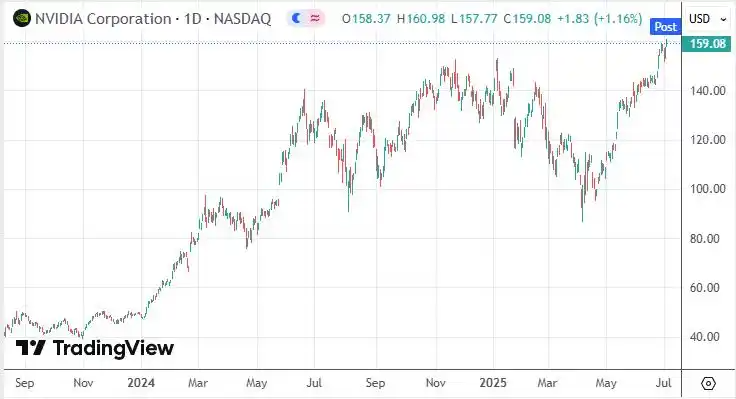Click the 2025 label on time axis
This screenshot has width=736, height=399.
493,383
